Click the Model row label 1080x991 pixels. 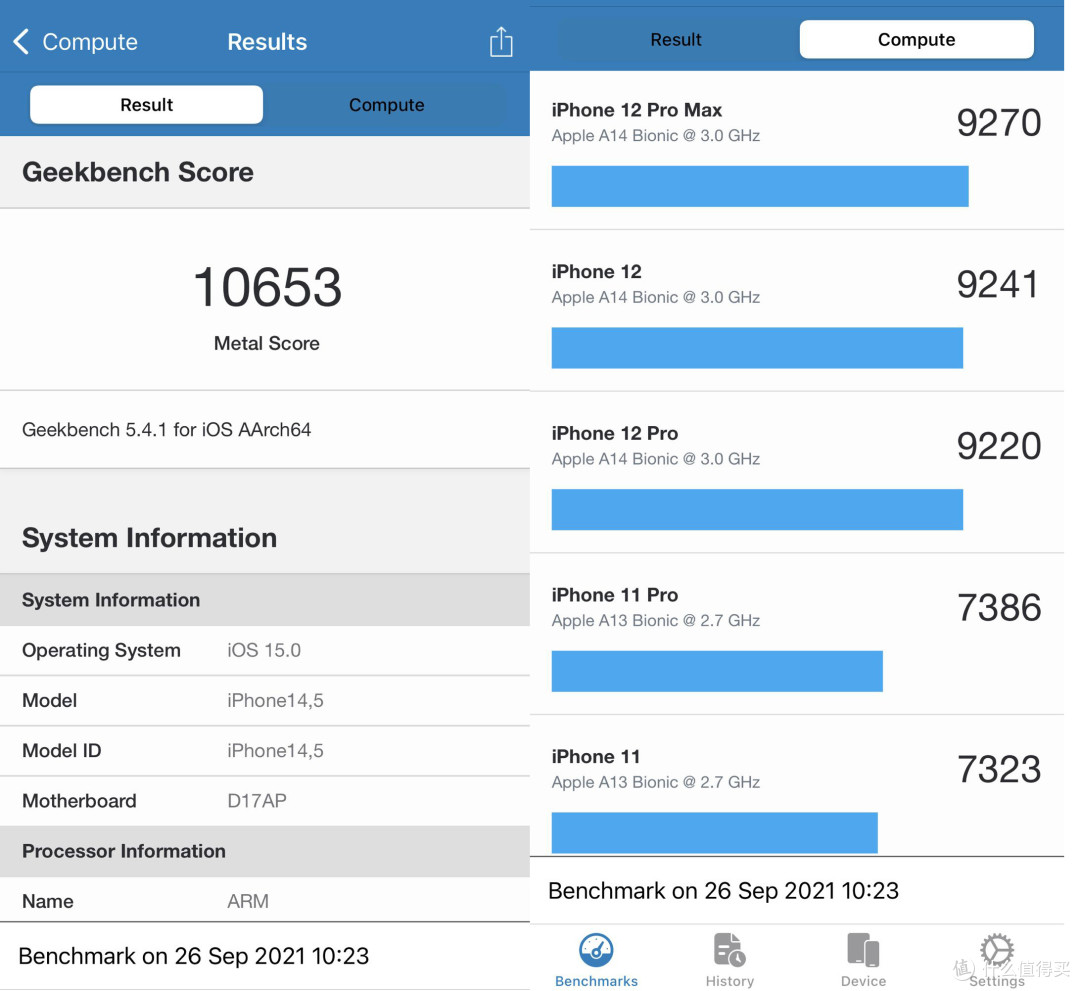pyautogui.click(x=50, y=700)
